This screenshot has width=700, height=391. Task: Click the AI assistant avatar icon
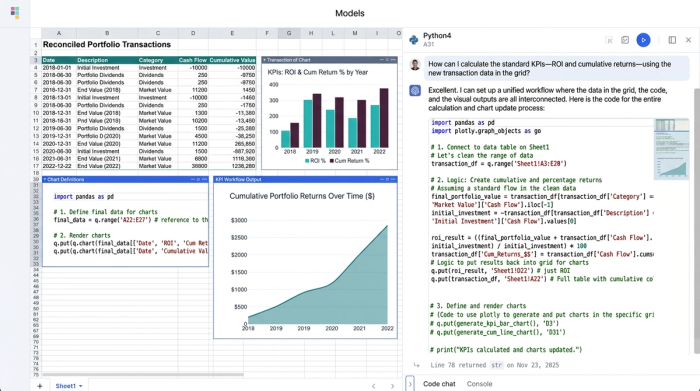pyautogui.click(x=415, y=91)
